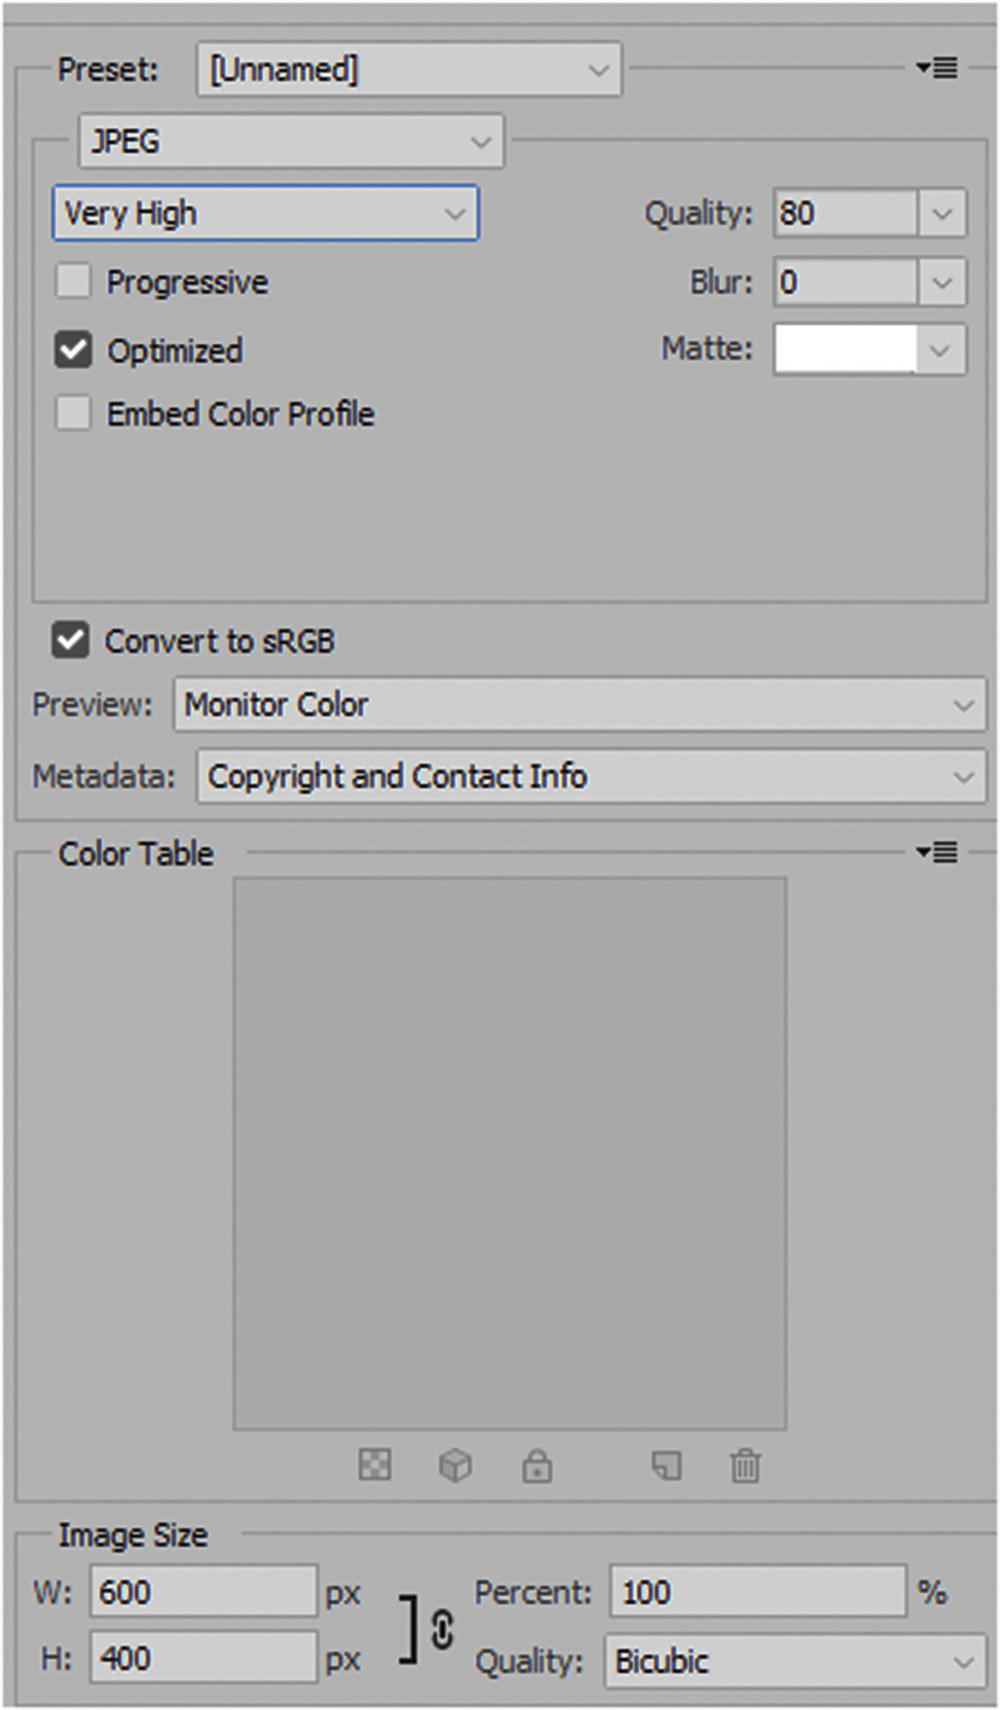Check the Embed Color Profile option
Image resolution: width=1000 pixels, height=1710 pixels.
(x=72, y=413)
